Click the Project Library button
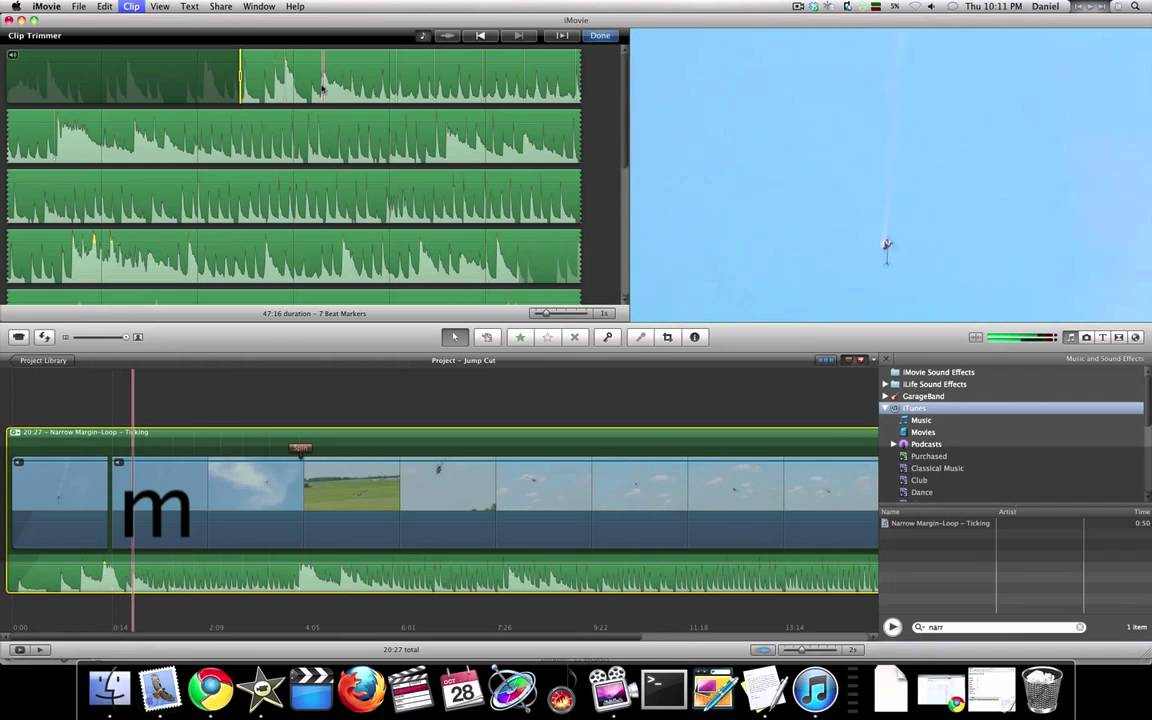1152x720 pixels. point(42,360)
